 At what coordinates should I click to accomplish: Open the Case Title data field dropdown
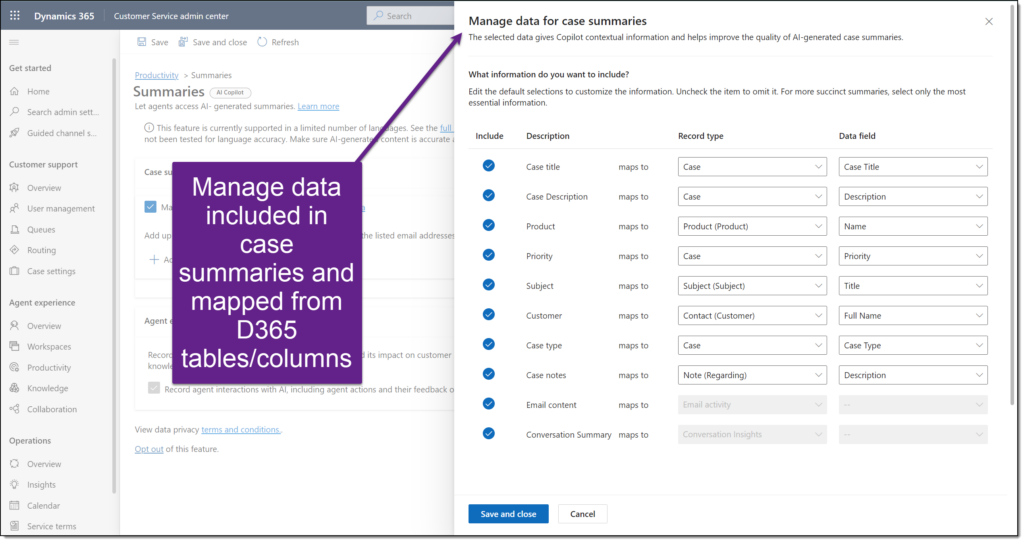(913, 167)
